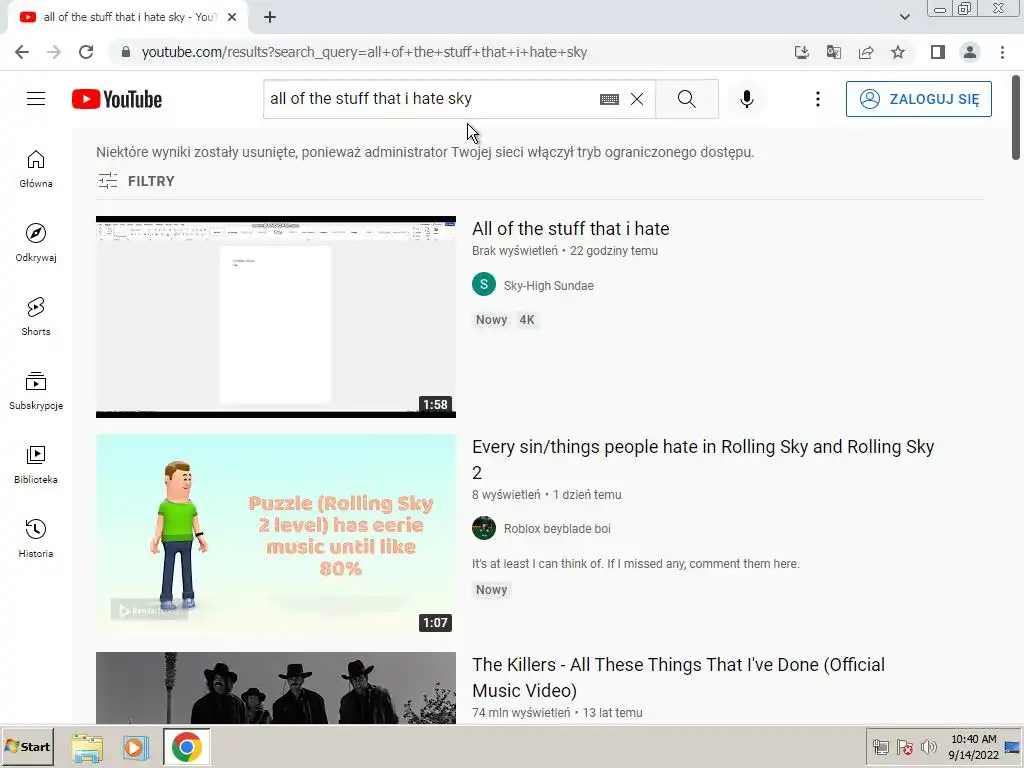Open The Killers music video thumbnail

276,688
